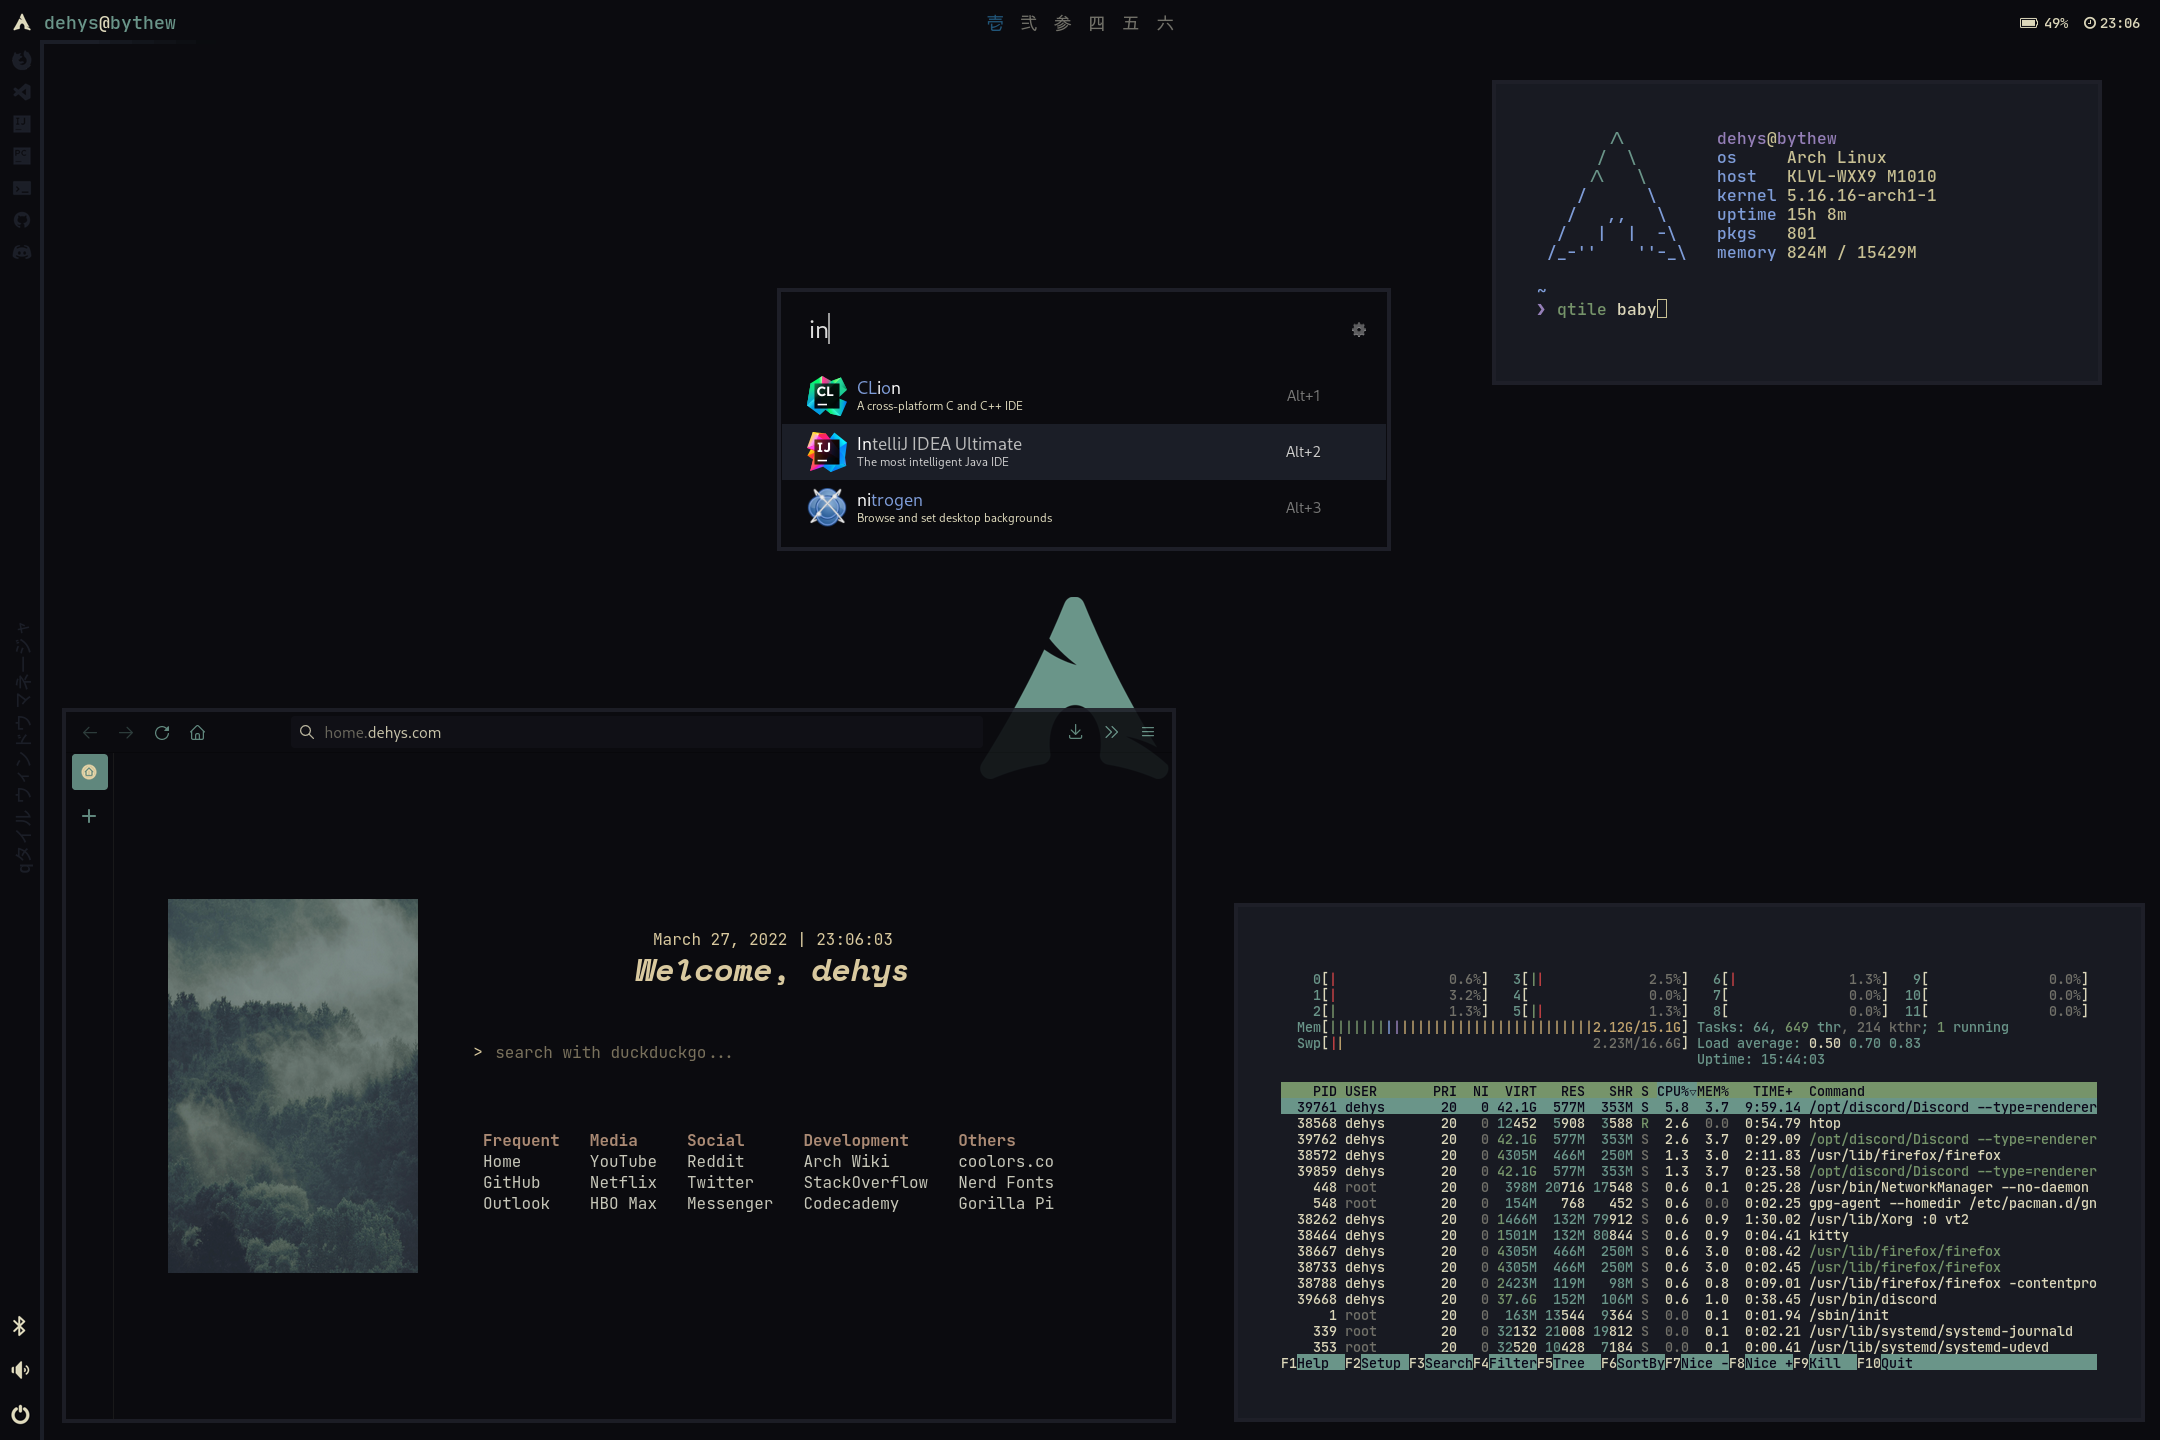Open the terminal icon in left bar
2160x1440 pixels.
pos(21,188)
